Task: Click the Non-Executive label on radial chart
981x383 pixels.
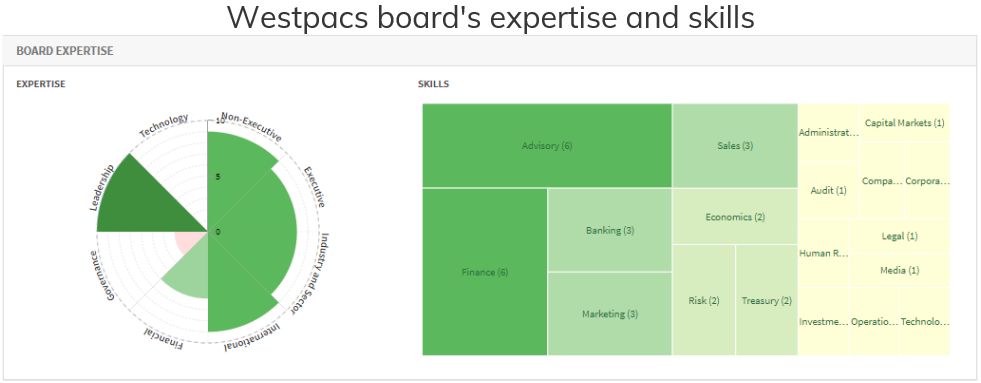Action: click(252, 128)
